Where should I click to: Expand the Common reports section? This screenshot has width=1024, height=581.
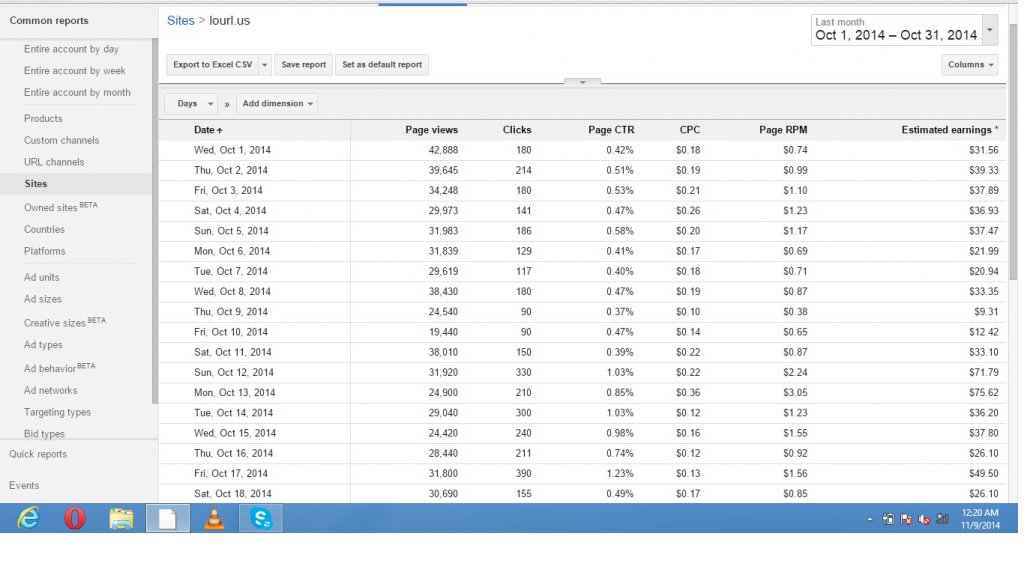click(49, 21)
